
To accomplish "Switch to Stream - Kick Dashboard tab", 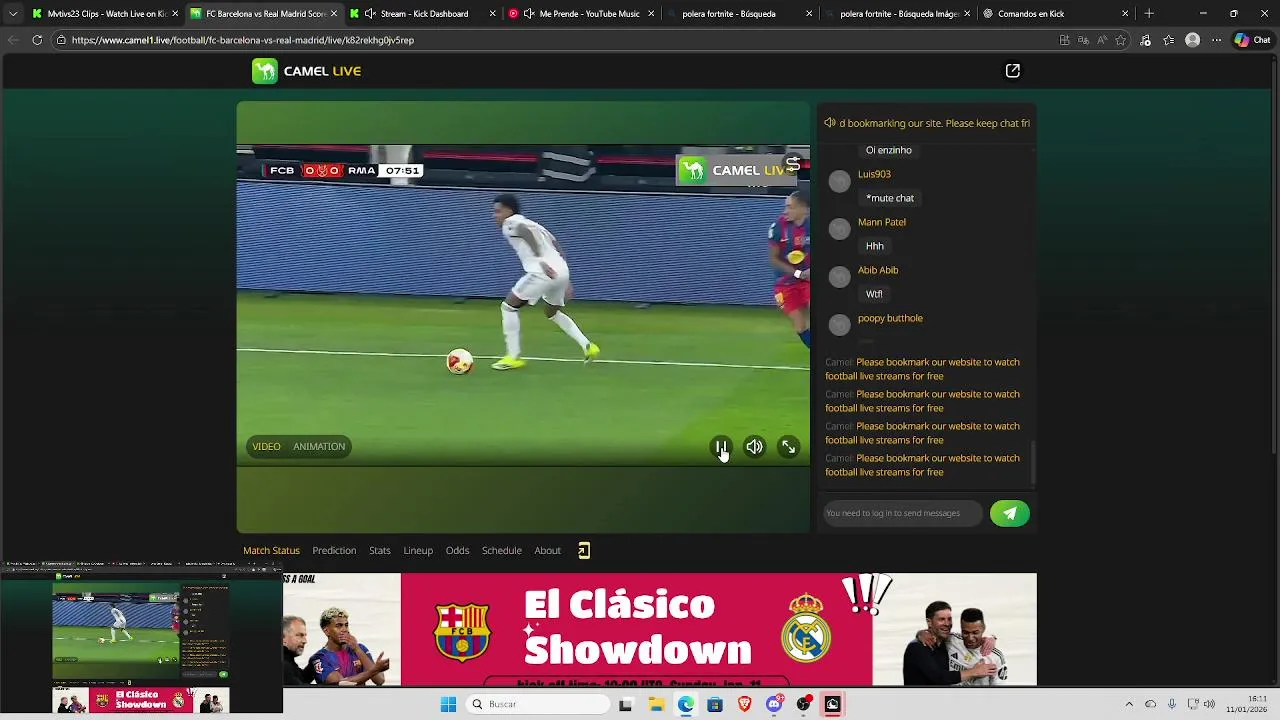I will click(x=424, y=14).
